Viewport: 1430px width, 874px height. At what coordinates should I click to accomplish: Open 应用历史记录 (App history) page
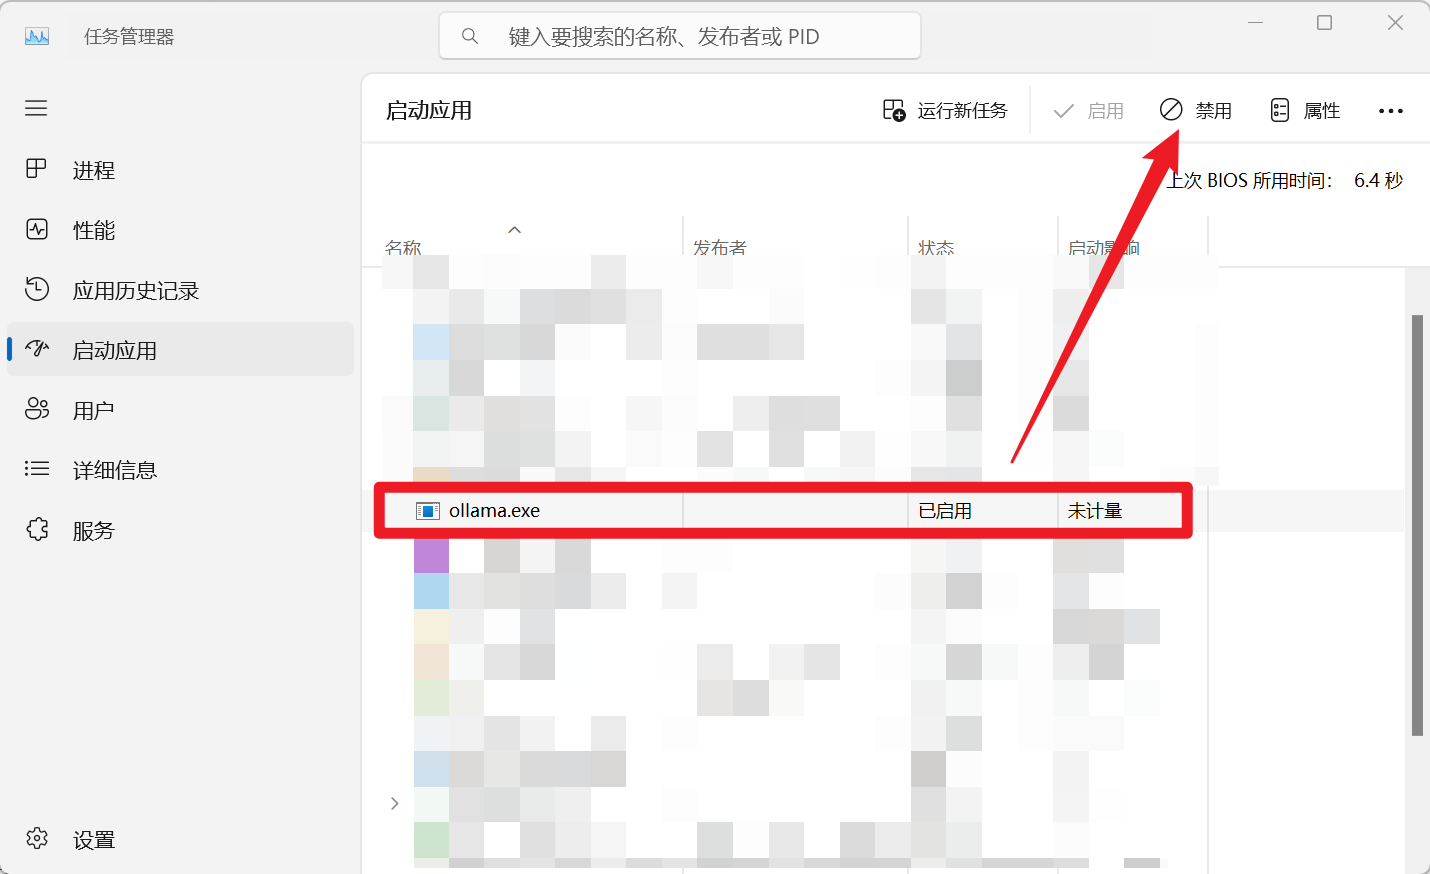click(135, 291)
